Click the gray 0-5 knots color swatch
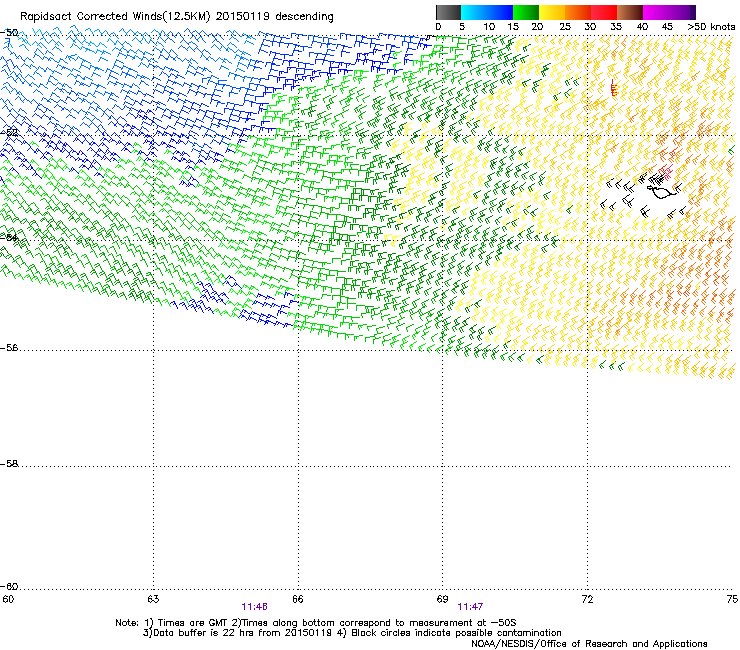Screen dimensions: 740x650 point(448,12)
